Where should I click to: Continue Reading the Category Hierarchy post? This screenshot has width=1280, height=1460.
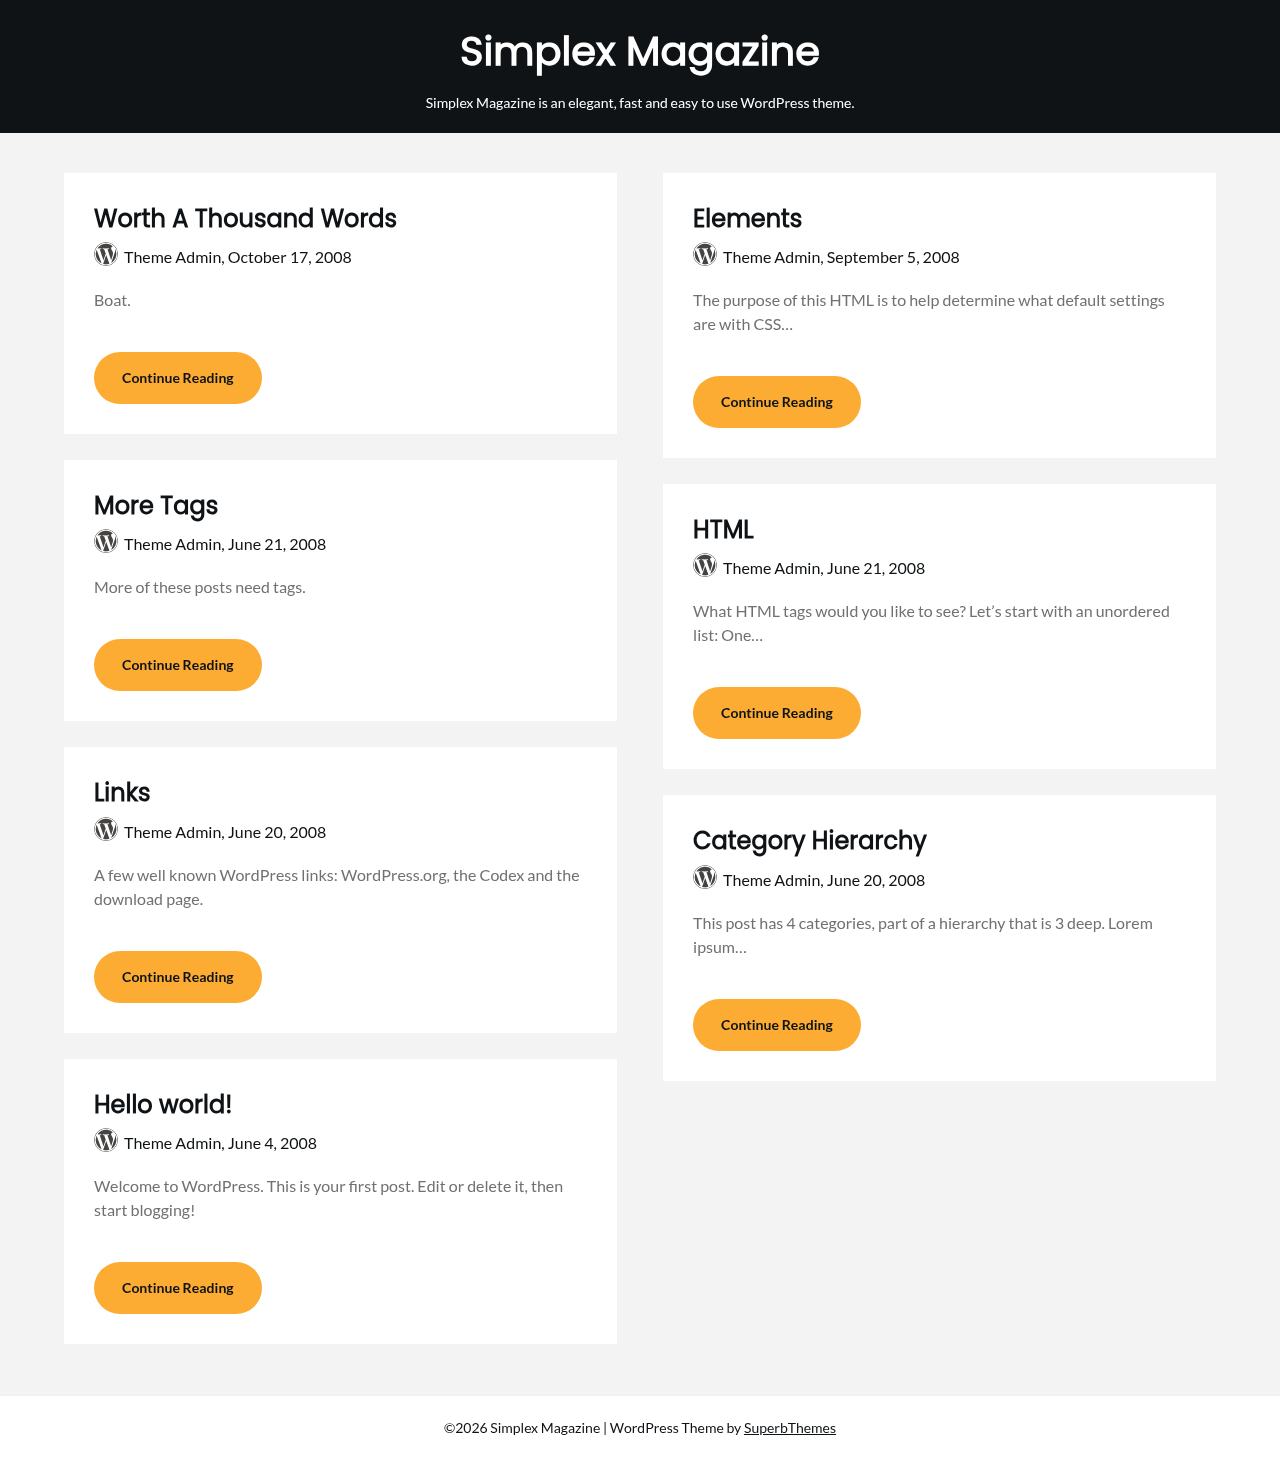click(777, 1025)
